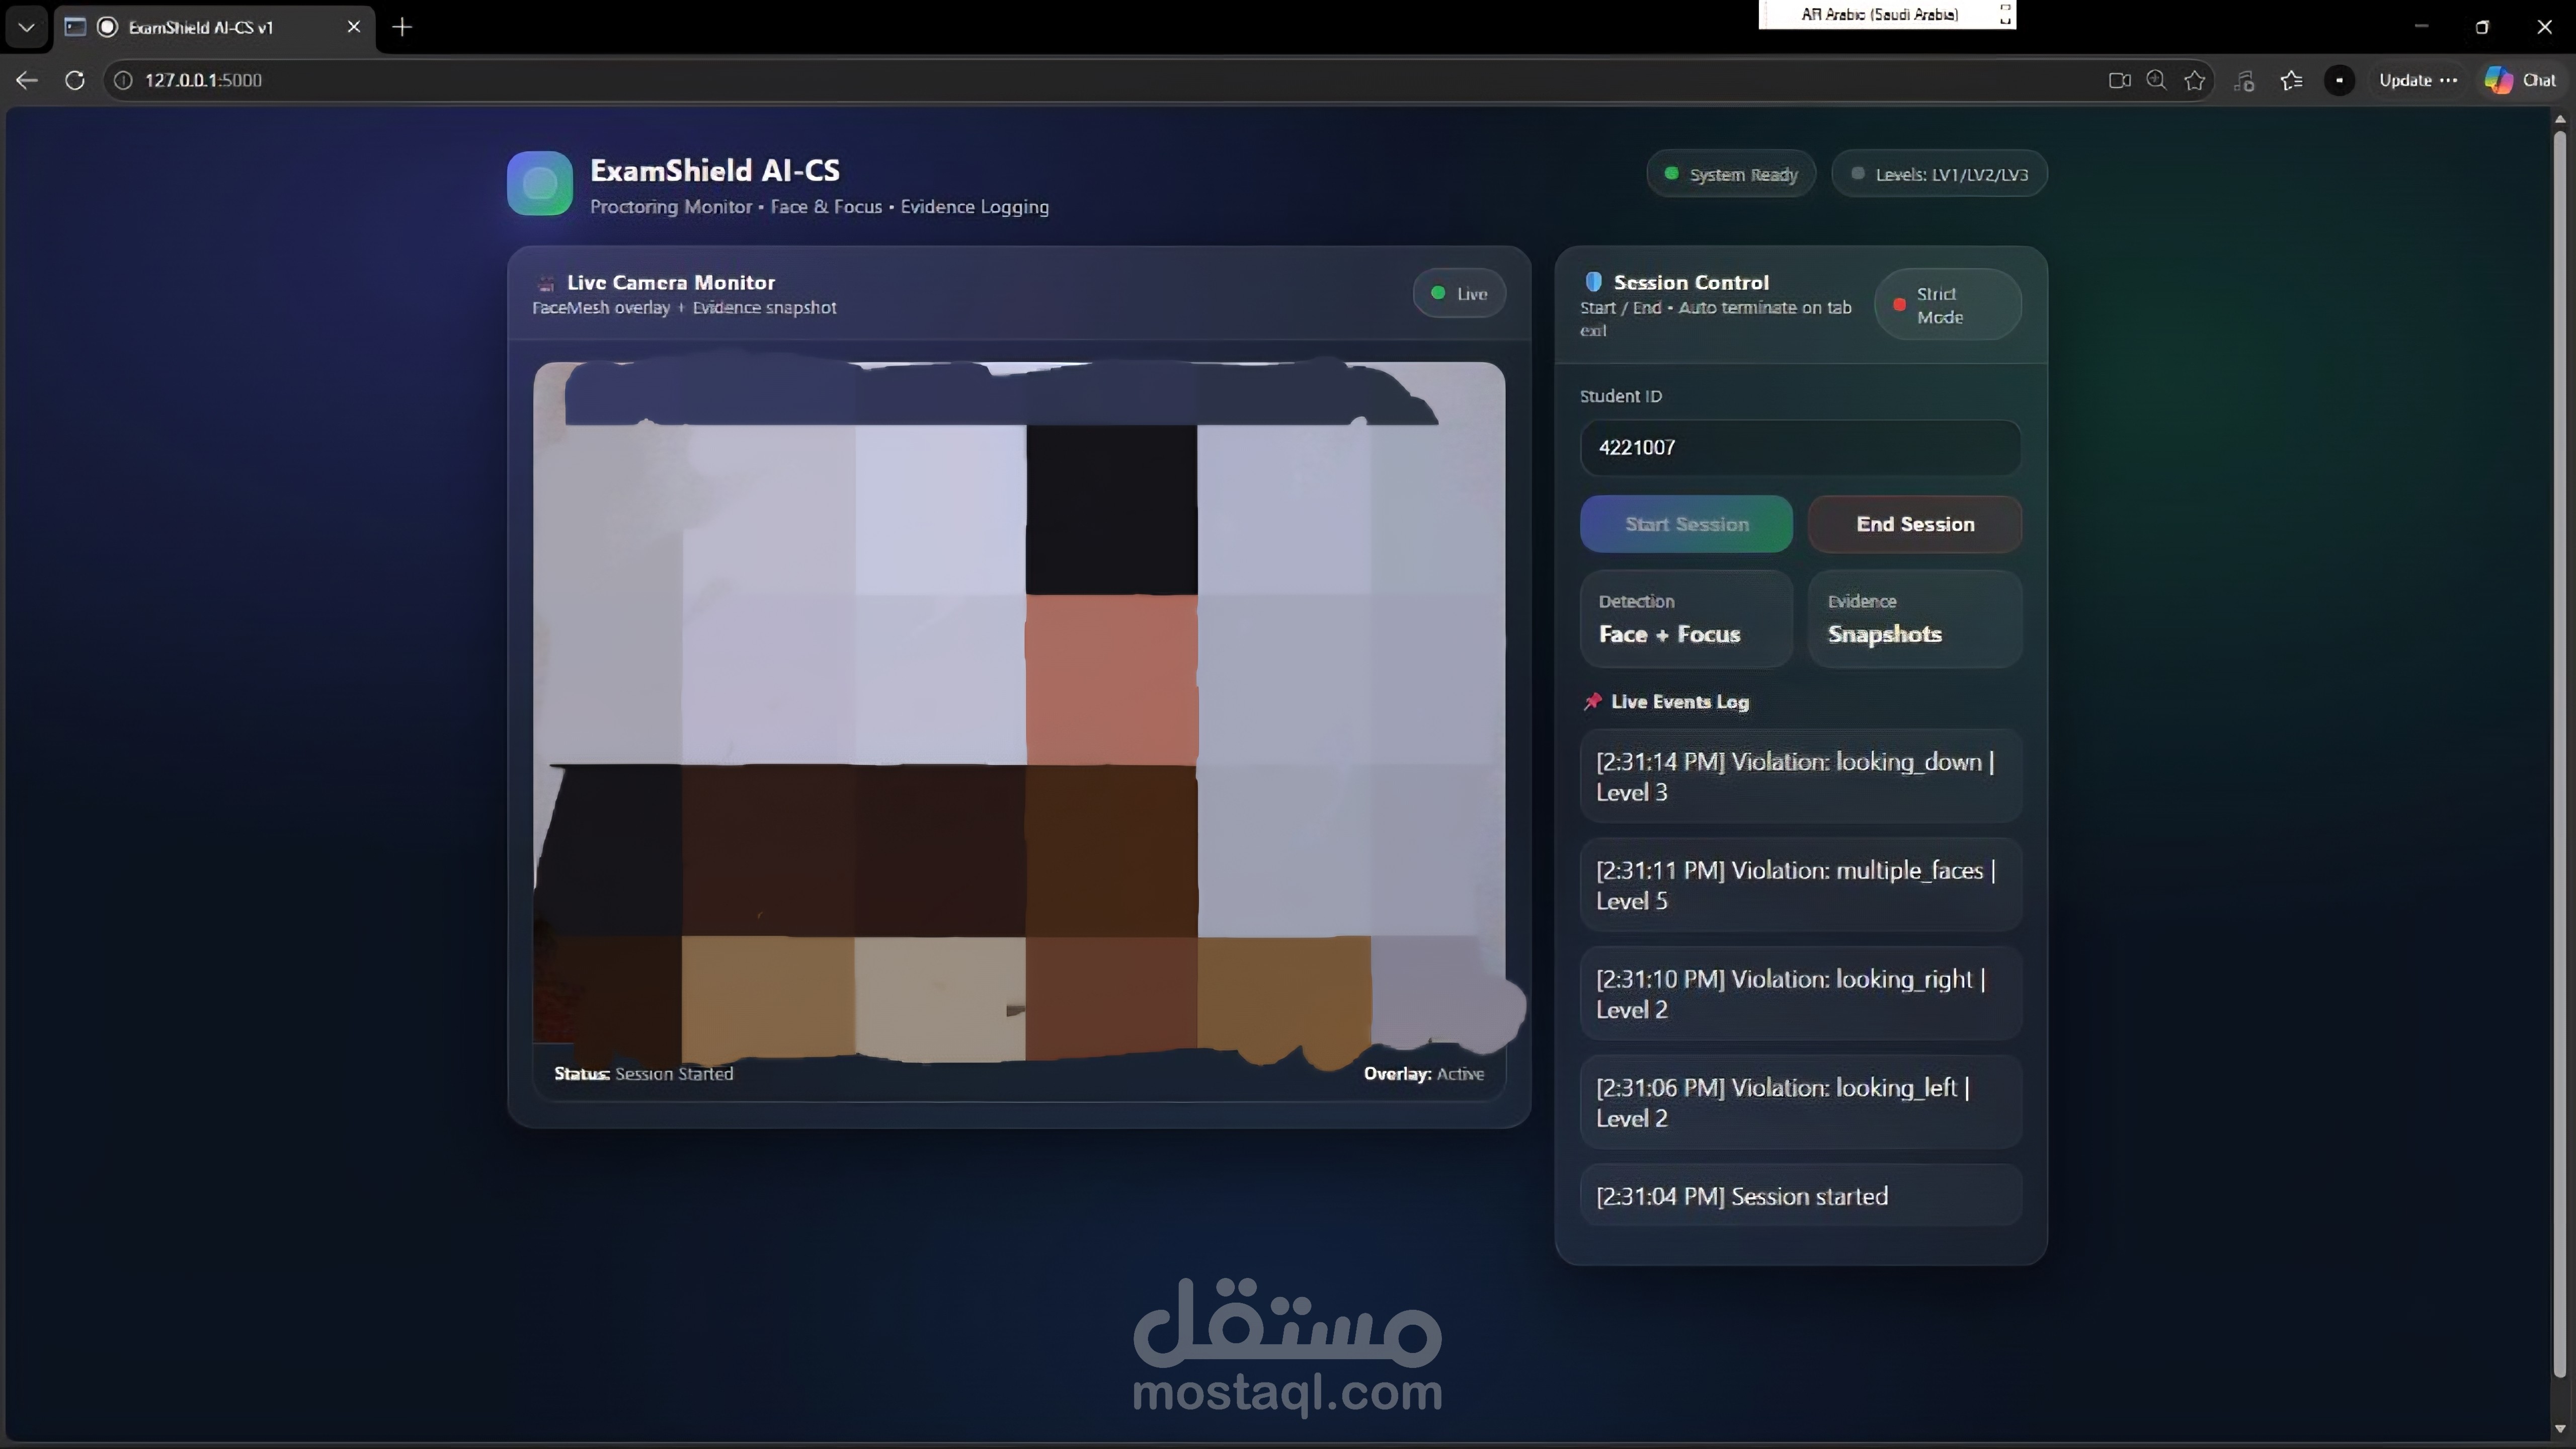Click the ExamShield AI-CS logo icon

[x=540, y=183]
